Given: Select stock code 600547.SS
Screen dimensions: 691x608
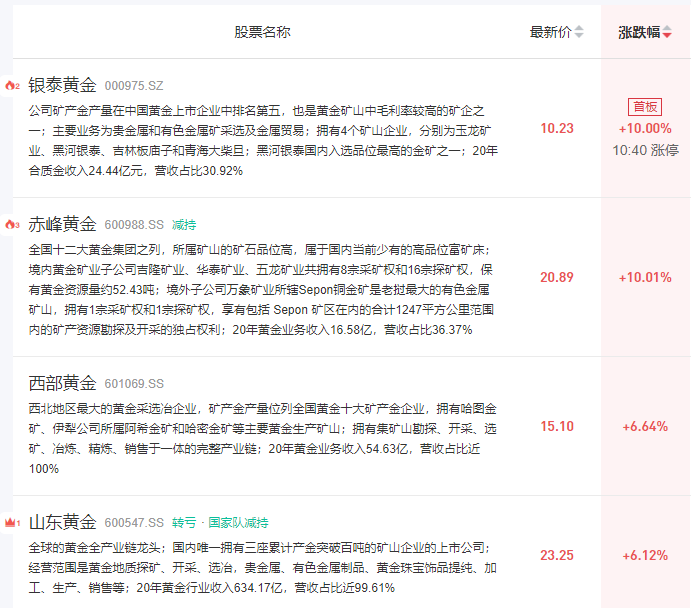Looking at the screenshot, I should (x=134, y=523).
